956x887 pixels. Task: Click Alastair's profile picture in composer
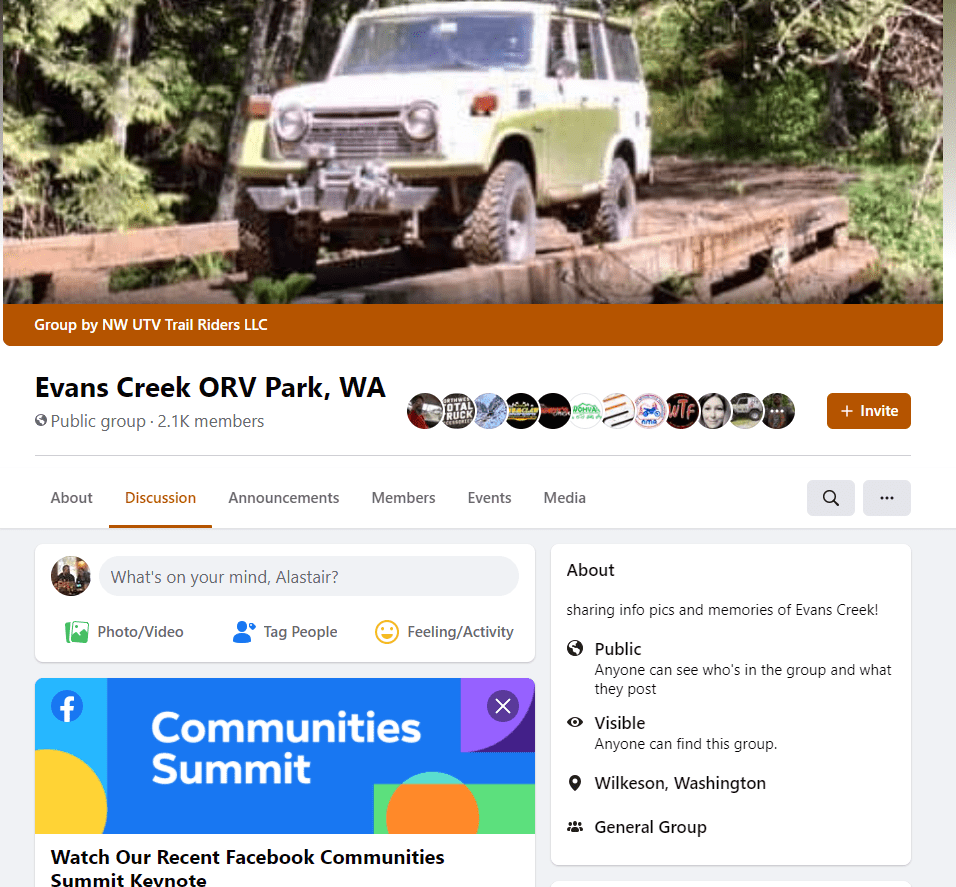coord(71,576)
